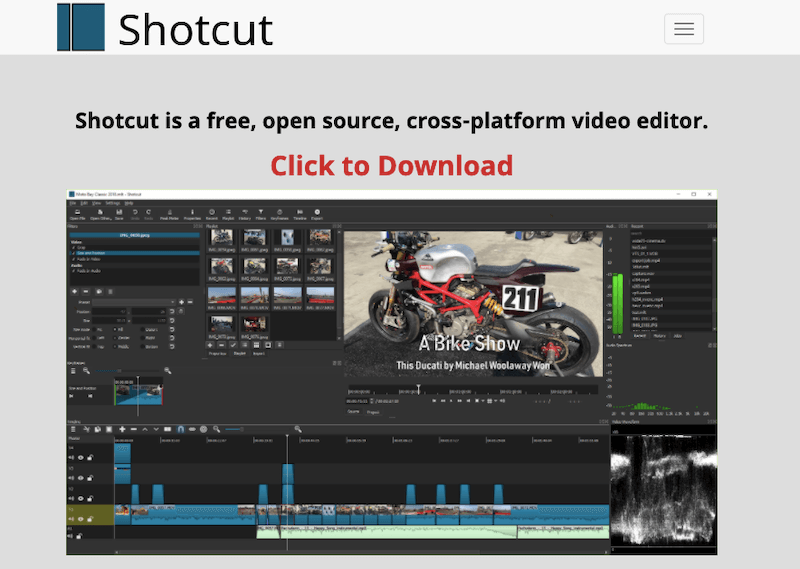Select the Bottom vertical fit radio button

(141, 347)
